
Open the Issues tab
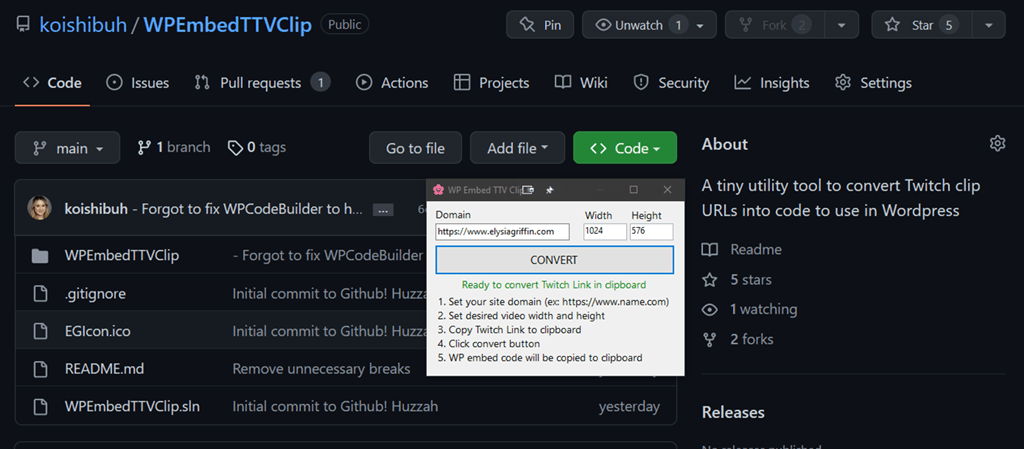(137, 83)
